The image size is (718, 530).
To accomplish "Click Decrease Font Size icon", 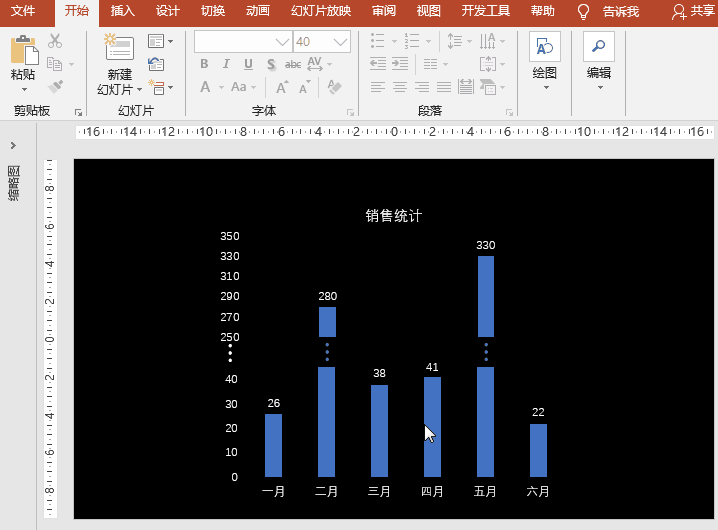I will coord(304,87).
